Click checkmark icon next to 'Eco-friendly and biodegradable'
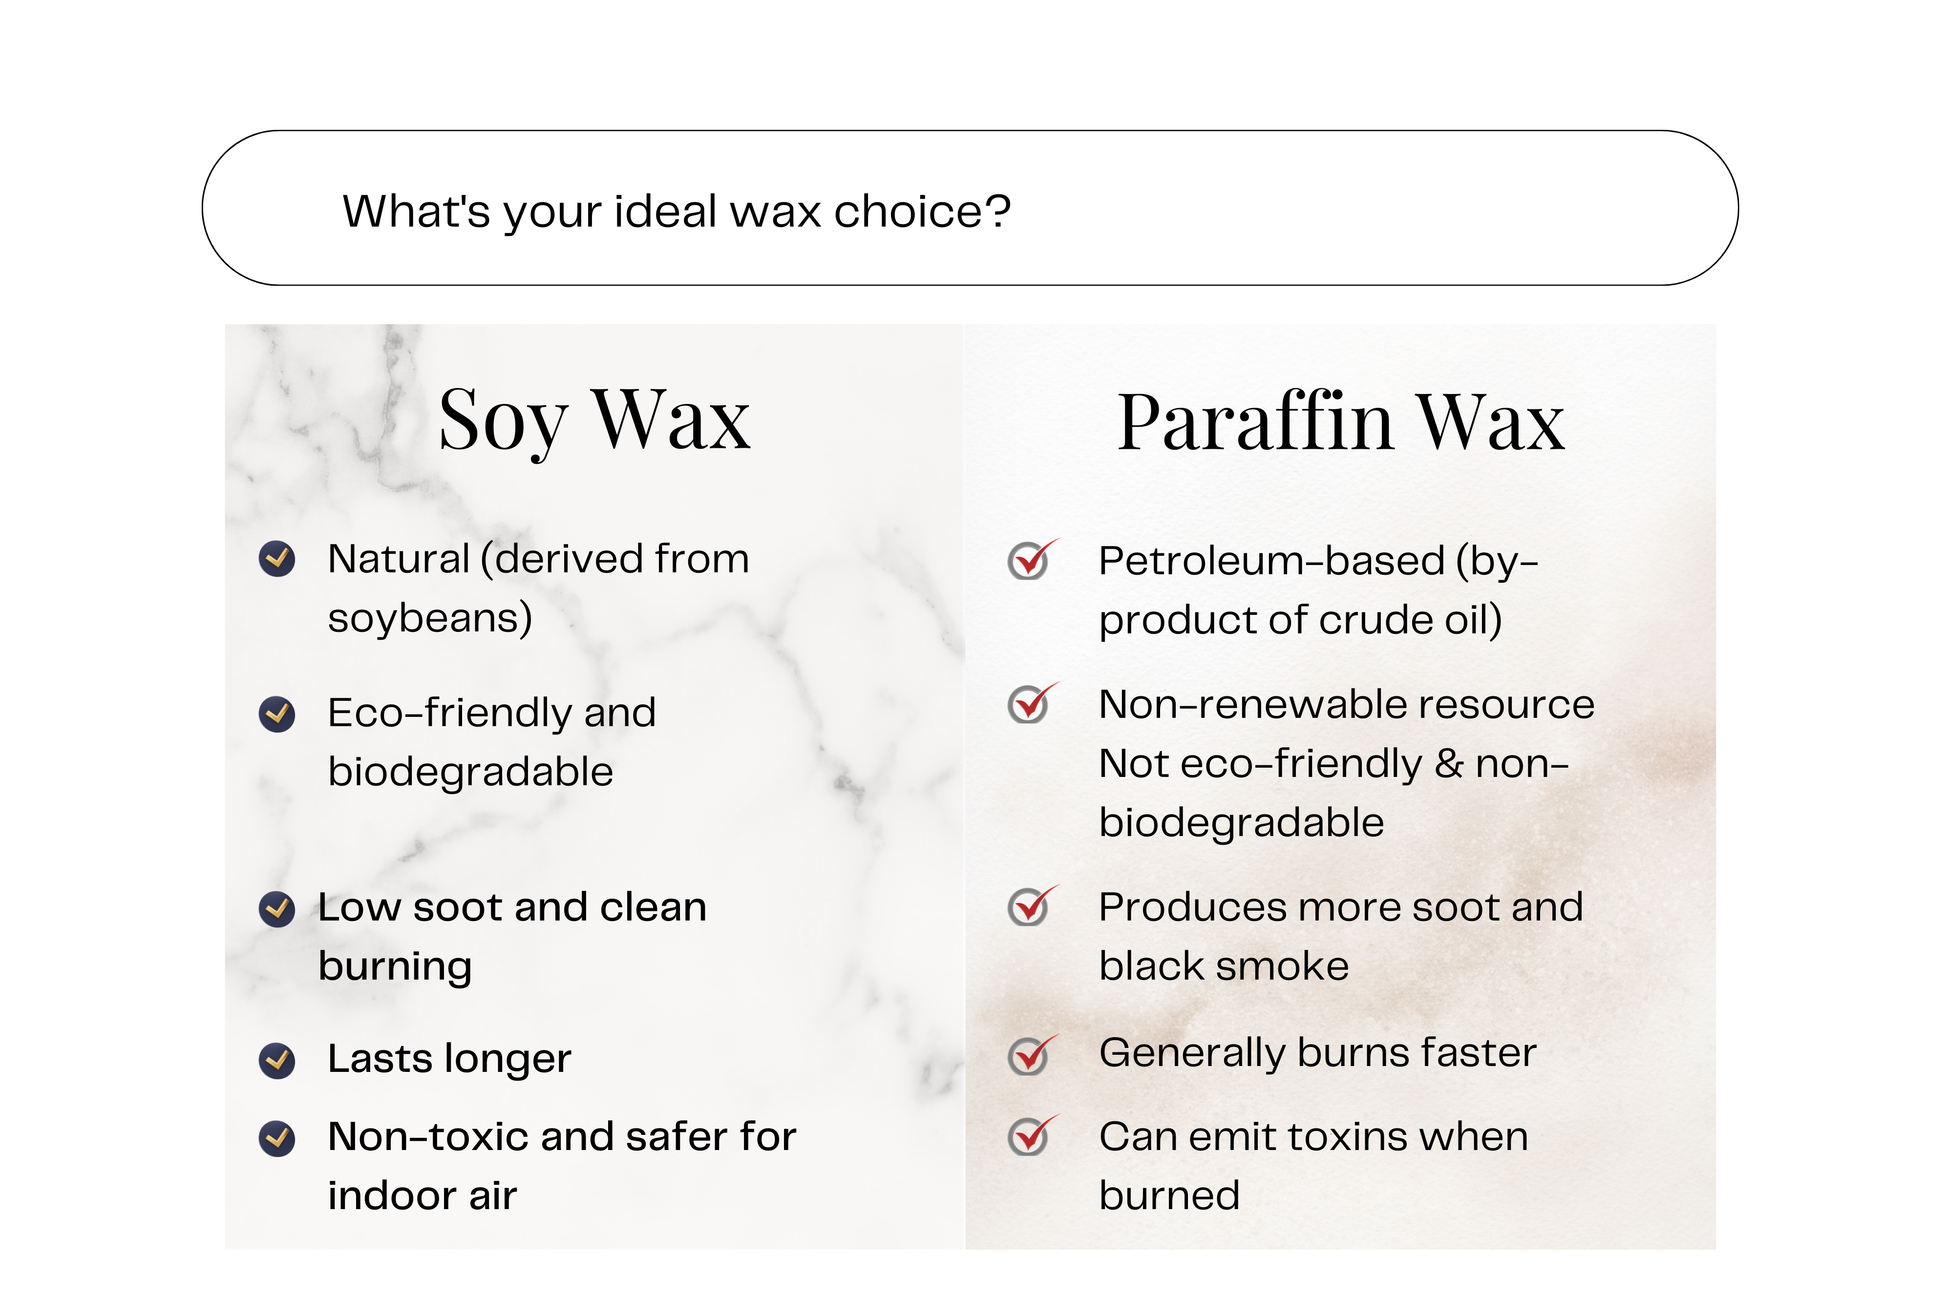Viewport: 1946px width, 1297px height. click(277, 714)
